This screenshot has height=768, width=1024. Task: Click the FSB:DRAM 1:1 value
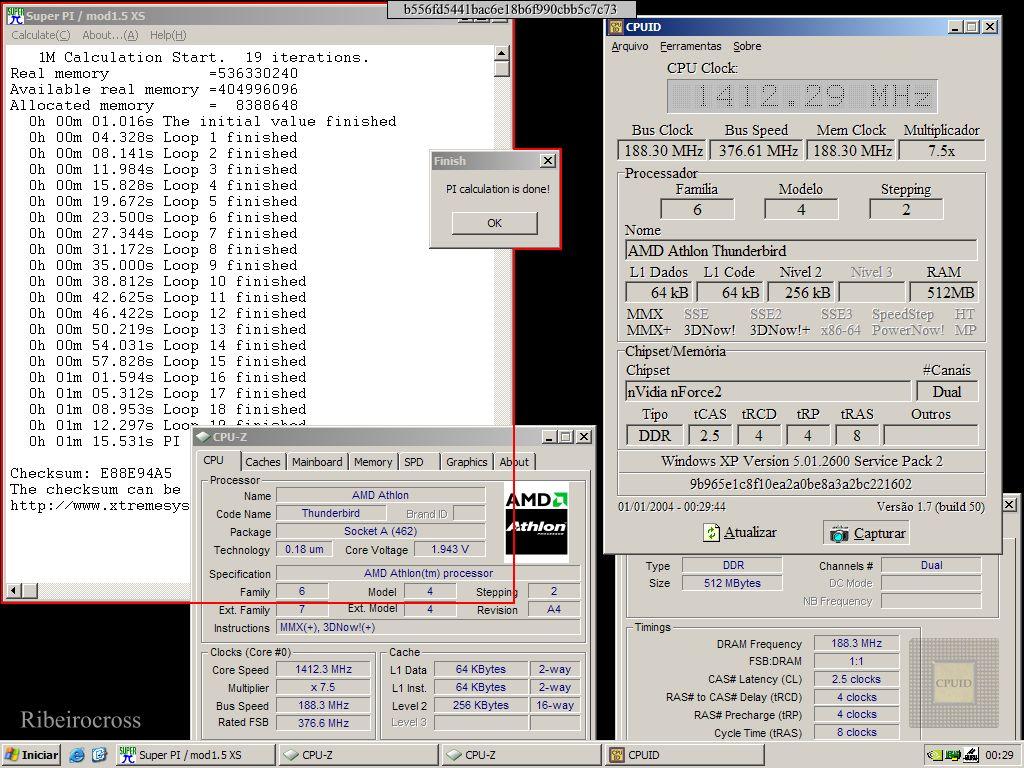coord(856,661)
